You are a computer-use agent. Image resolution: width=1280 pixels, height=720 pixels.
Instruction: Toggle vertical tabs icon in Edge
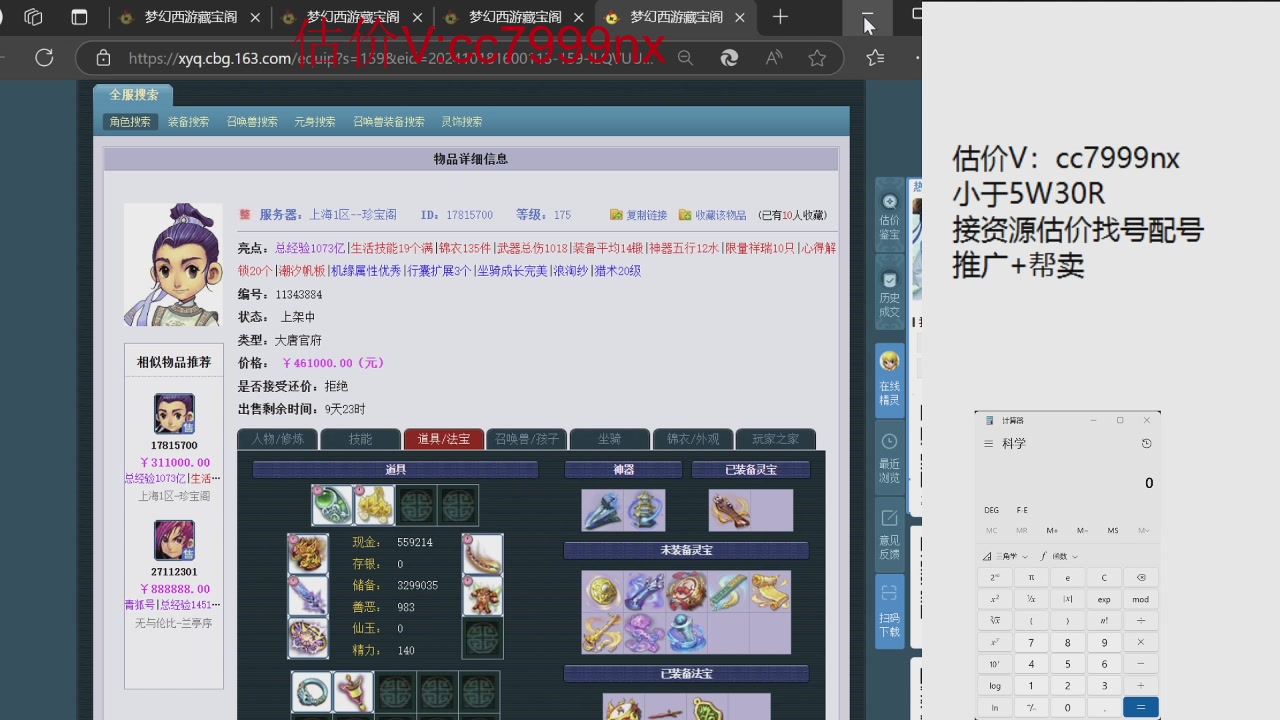79,17
